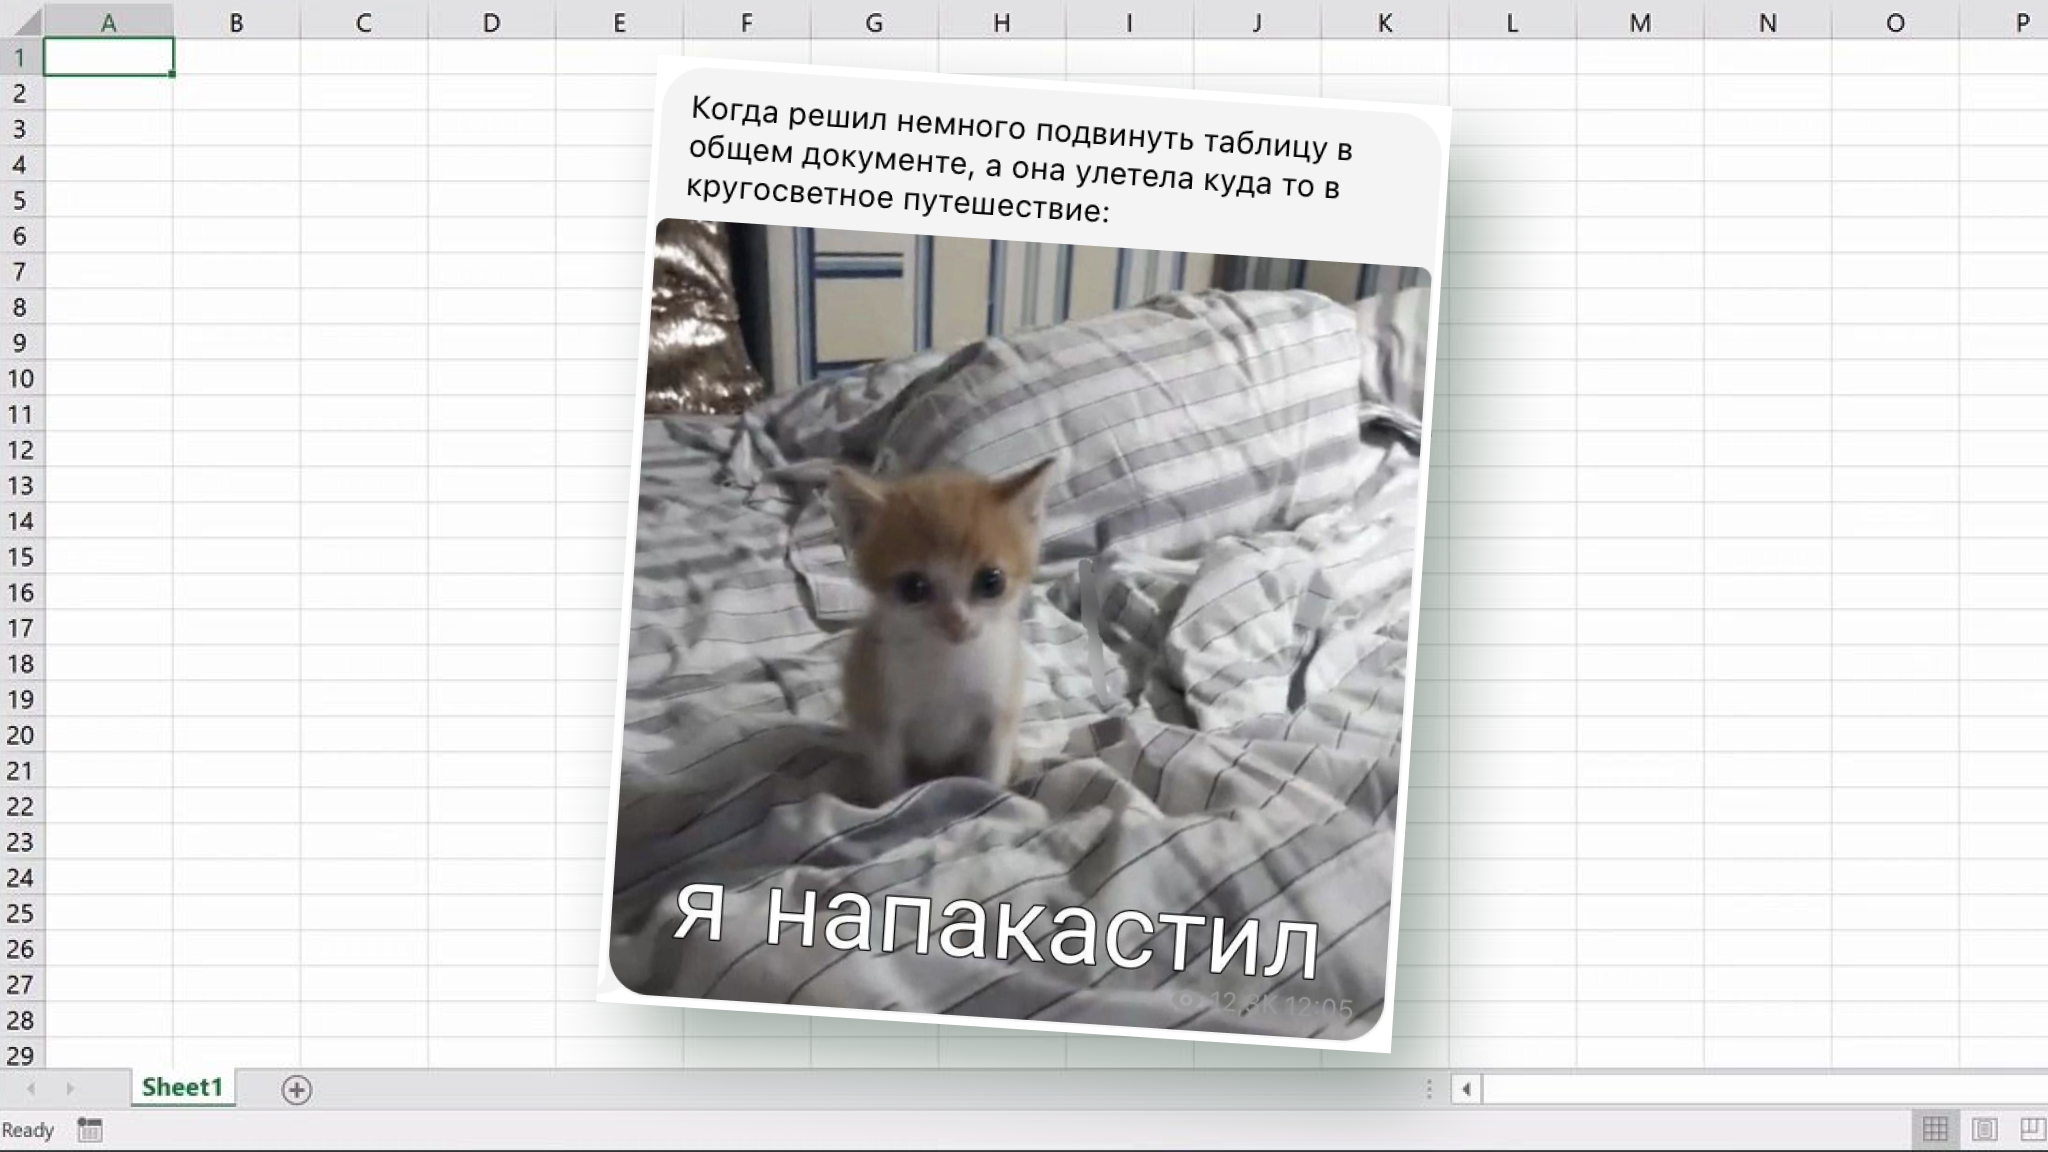Click cell C10 in the grid

coord(364,379)
